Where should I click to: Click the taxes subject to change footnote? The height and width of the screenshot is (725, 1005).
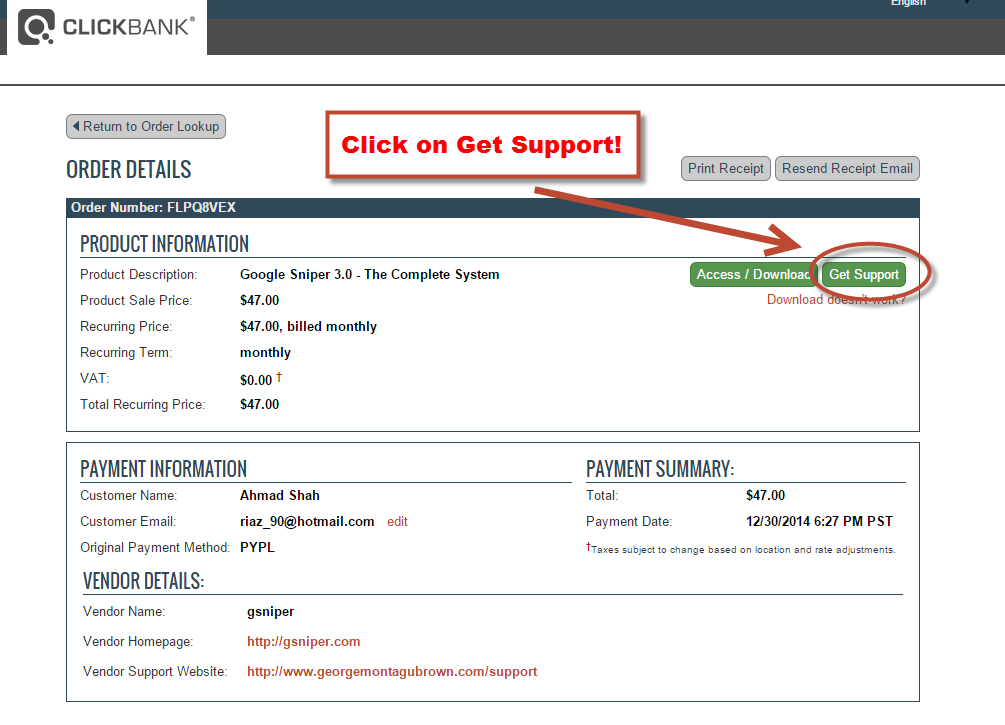pyautogui.click(x=741, y=549)
